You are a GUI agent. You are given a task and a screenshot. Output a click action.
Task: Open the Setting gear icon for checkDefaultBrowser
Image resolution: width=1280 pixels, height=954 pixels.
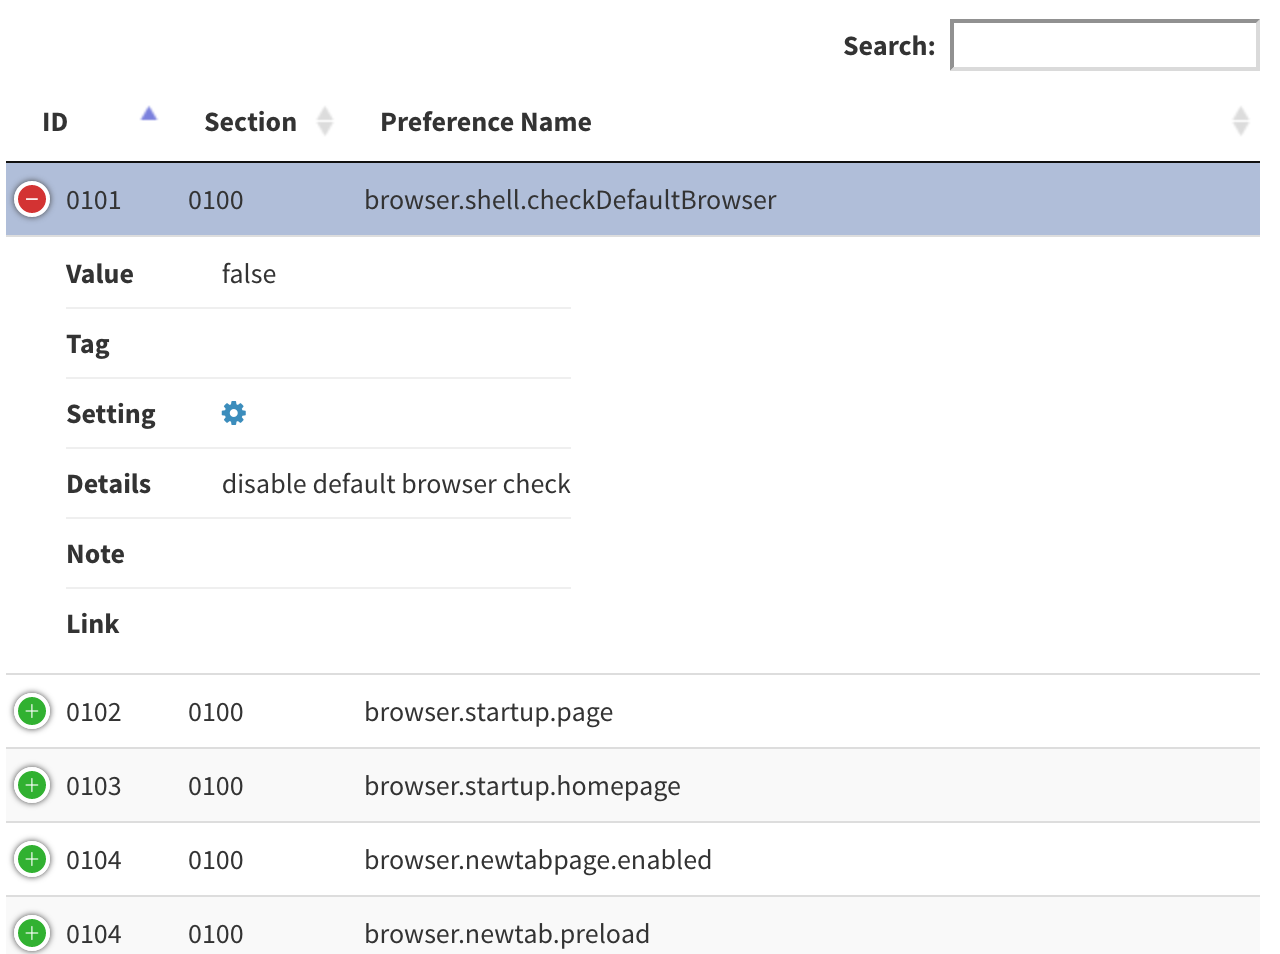(232, 413)
